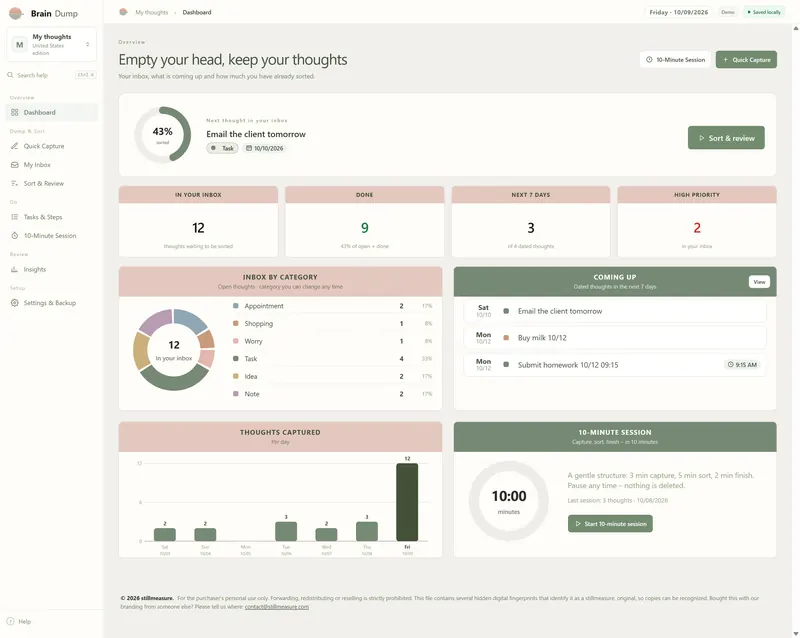
Task: Click the calendar icon beside 10/10/2026
Action: [249, 148]
